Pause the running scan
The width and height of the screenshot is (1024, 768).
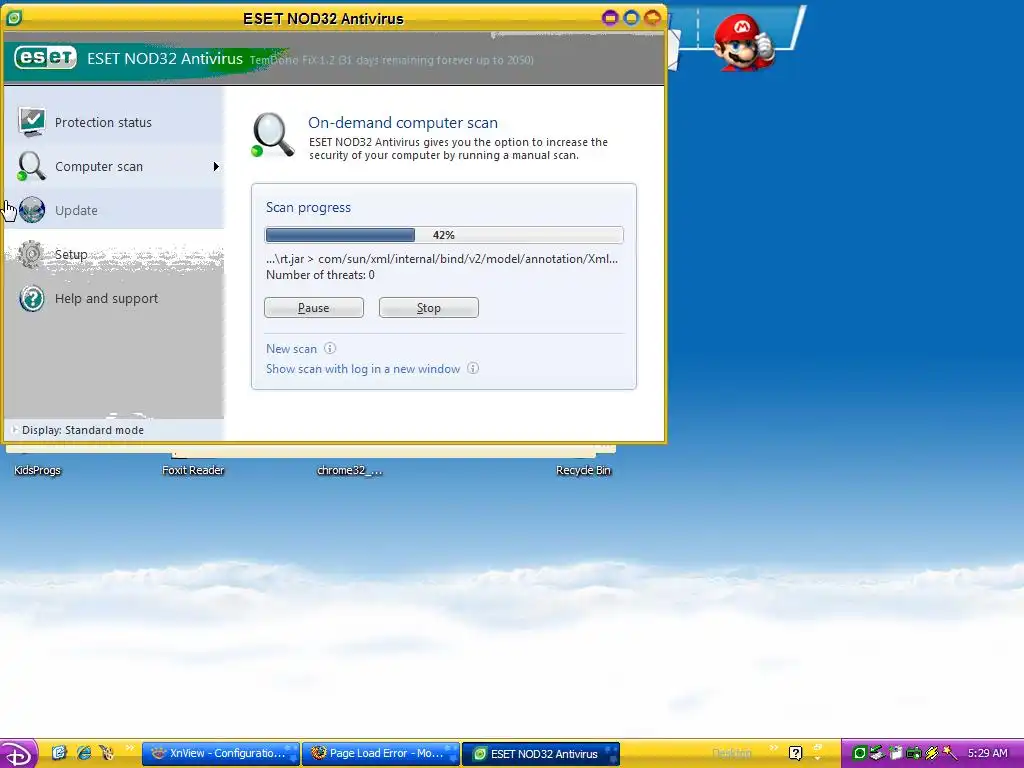(x=313, y=308)
